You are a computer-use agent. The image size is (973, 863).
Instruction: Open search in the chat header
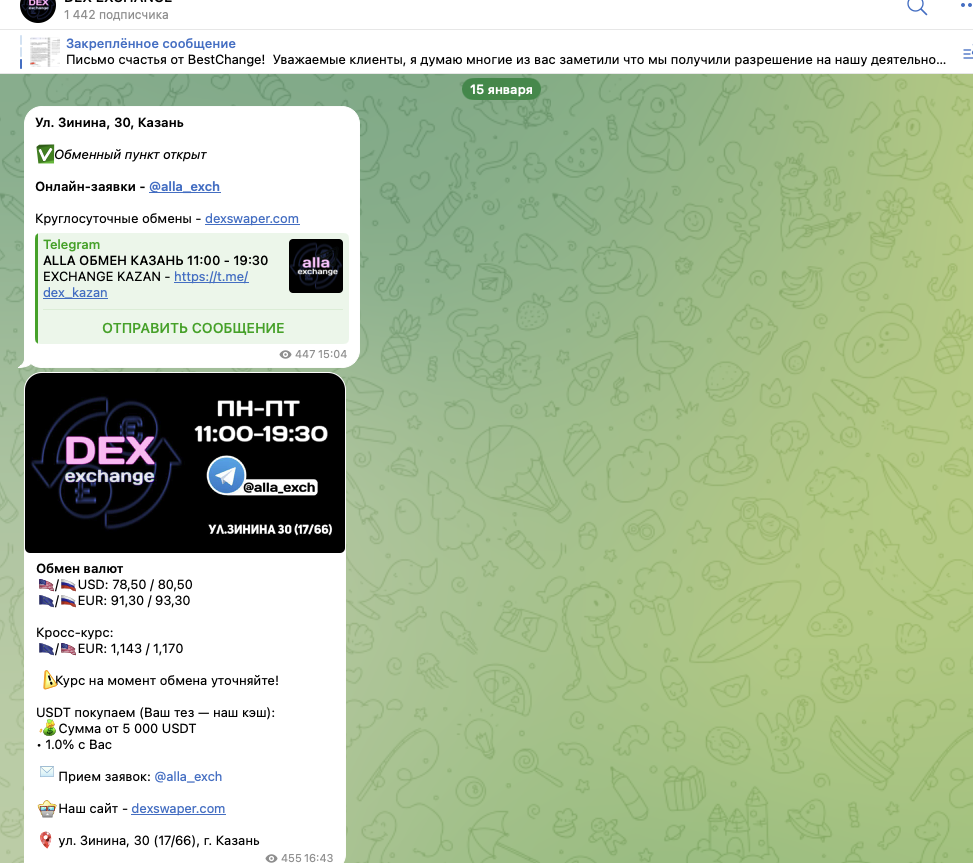917,7
